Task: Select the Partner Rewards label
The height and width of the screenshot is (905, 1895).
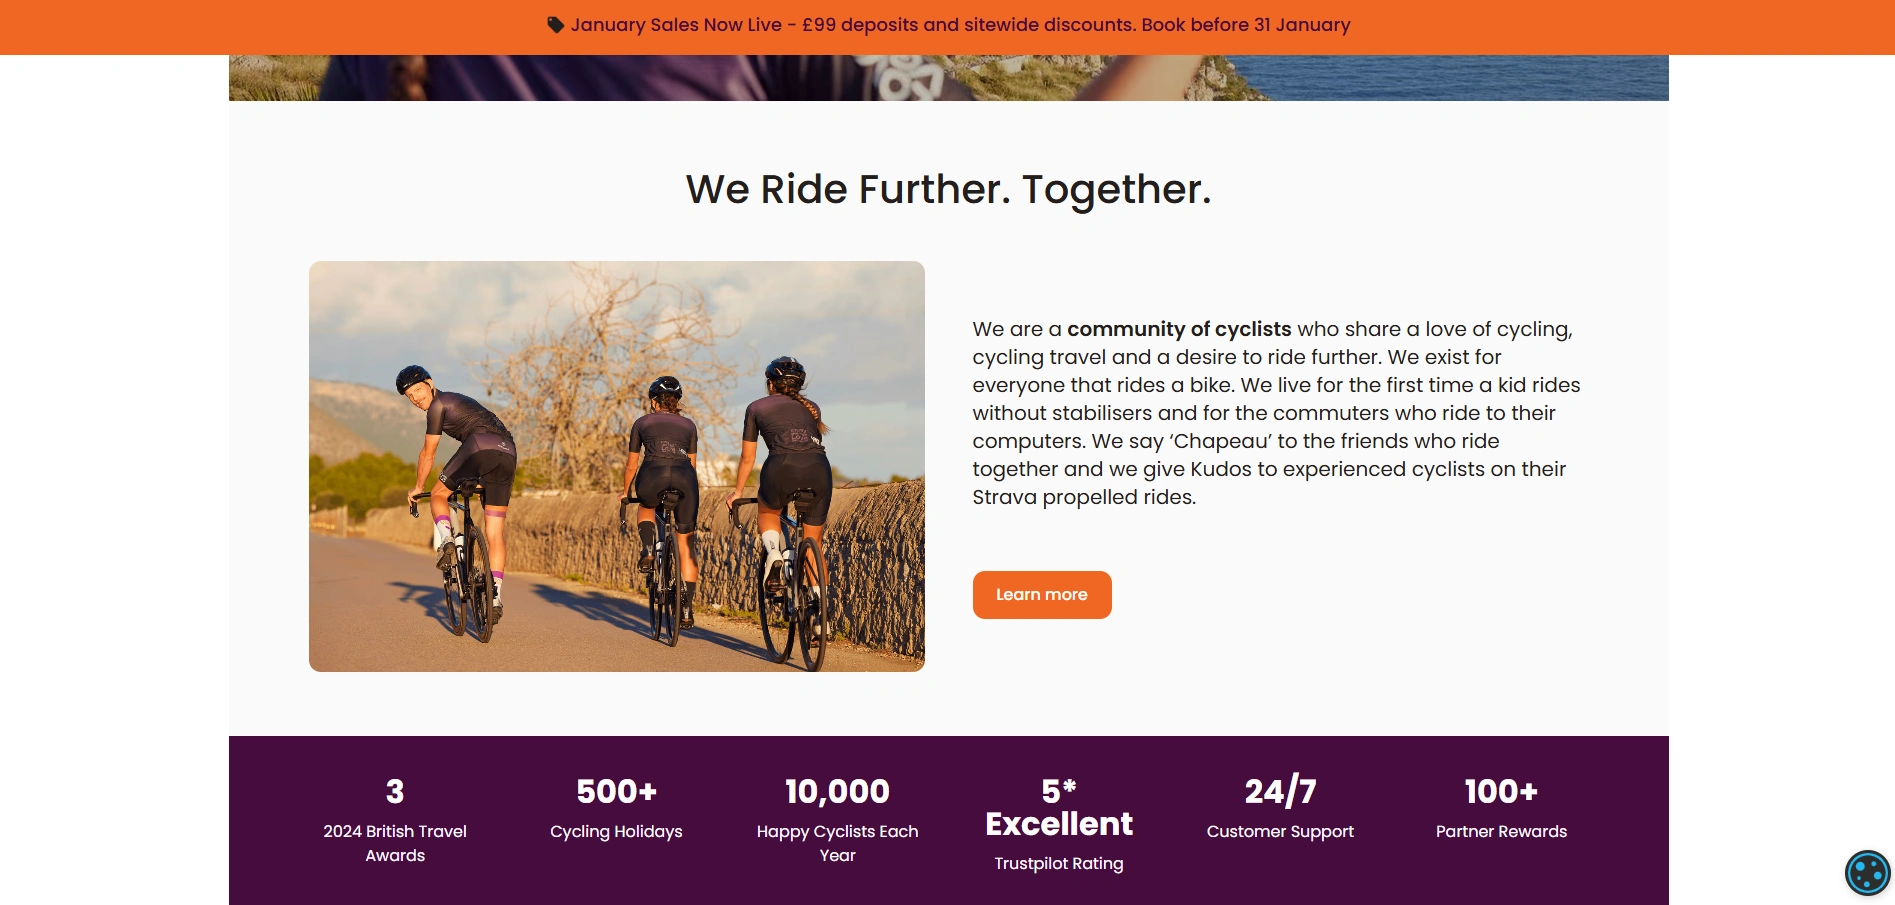Action: 1501,831
